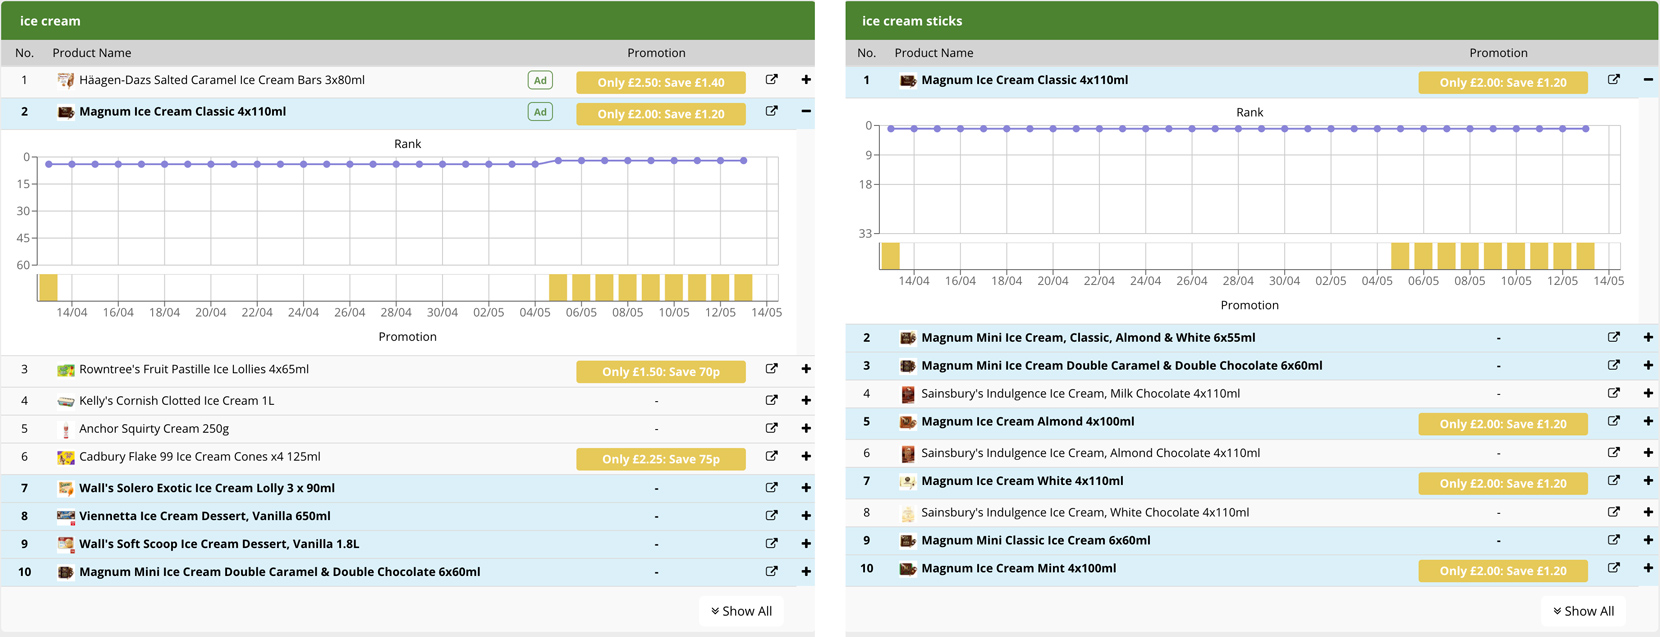Click first promotion bar in ice cream sticks chart
Screen dimensions: 1660x637
click(x=890, y=256)
